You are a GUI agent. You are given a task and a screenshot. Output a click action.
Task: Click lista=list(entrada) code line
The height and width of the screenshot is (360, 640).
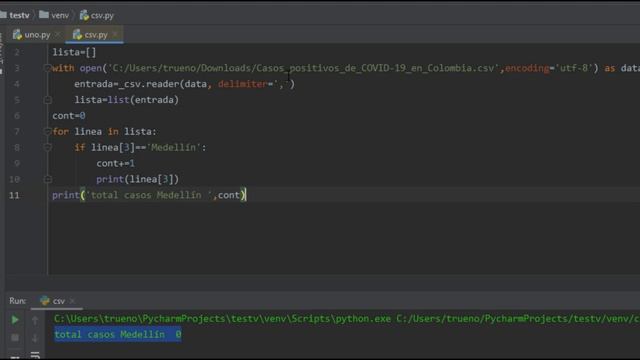point(127,100)
